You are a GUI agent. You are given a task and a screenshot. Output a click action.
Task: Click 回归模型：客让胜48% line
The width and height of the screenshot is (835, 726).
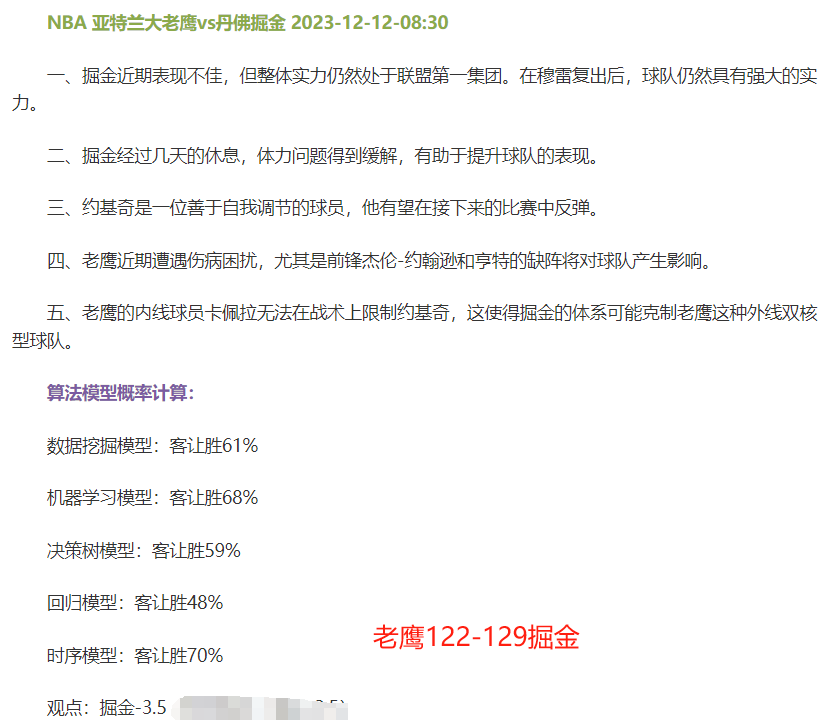[x=135, y=602]
